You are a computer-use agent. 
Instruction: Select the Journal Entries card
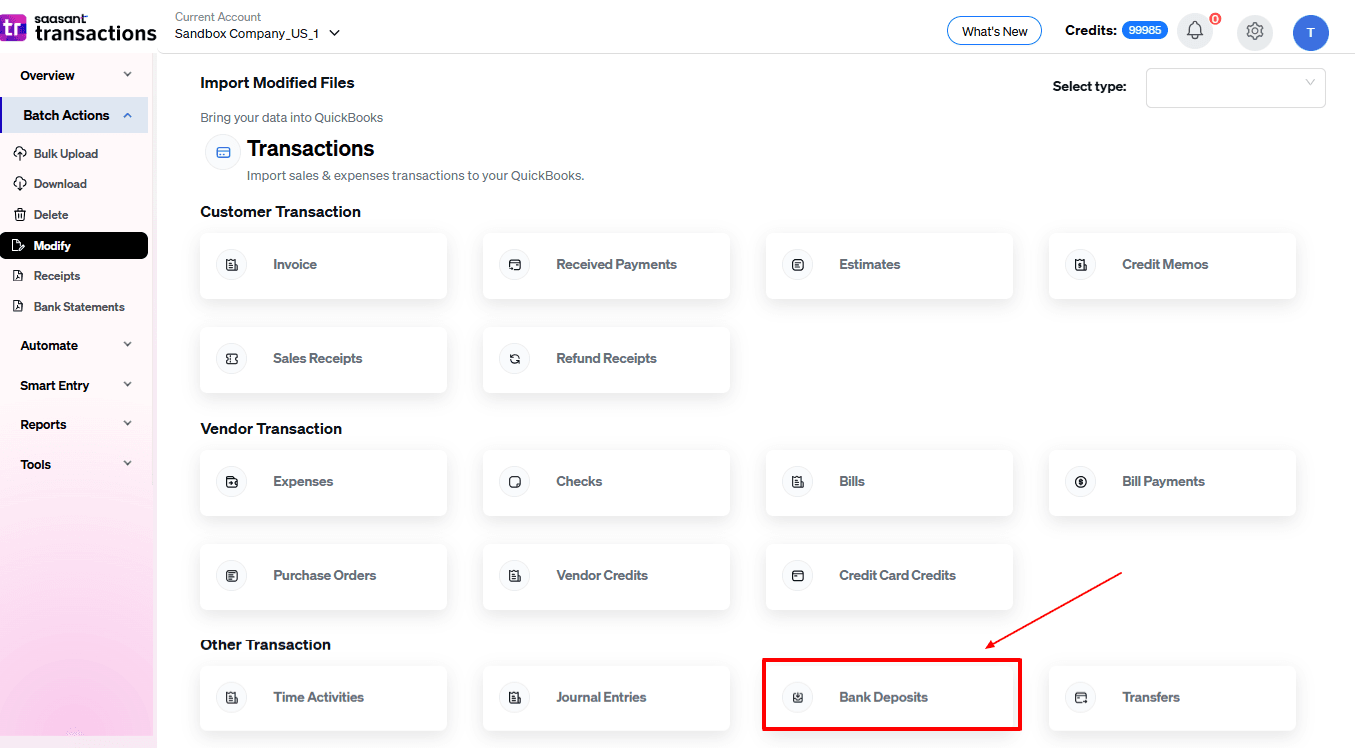[606, 698]
